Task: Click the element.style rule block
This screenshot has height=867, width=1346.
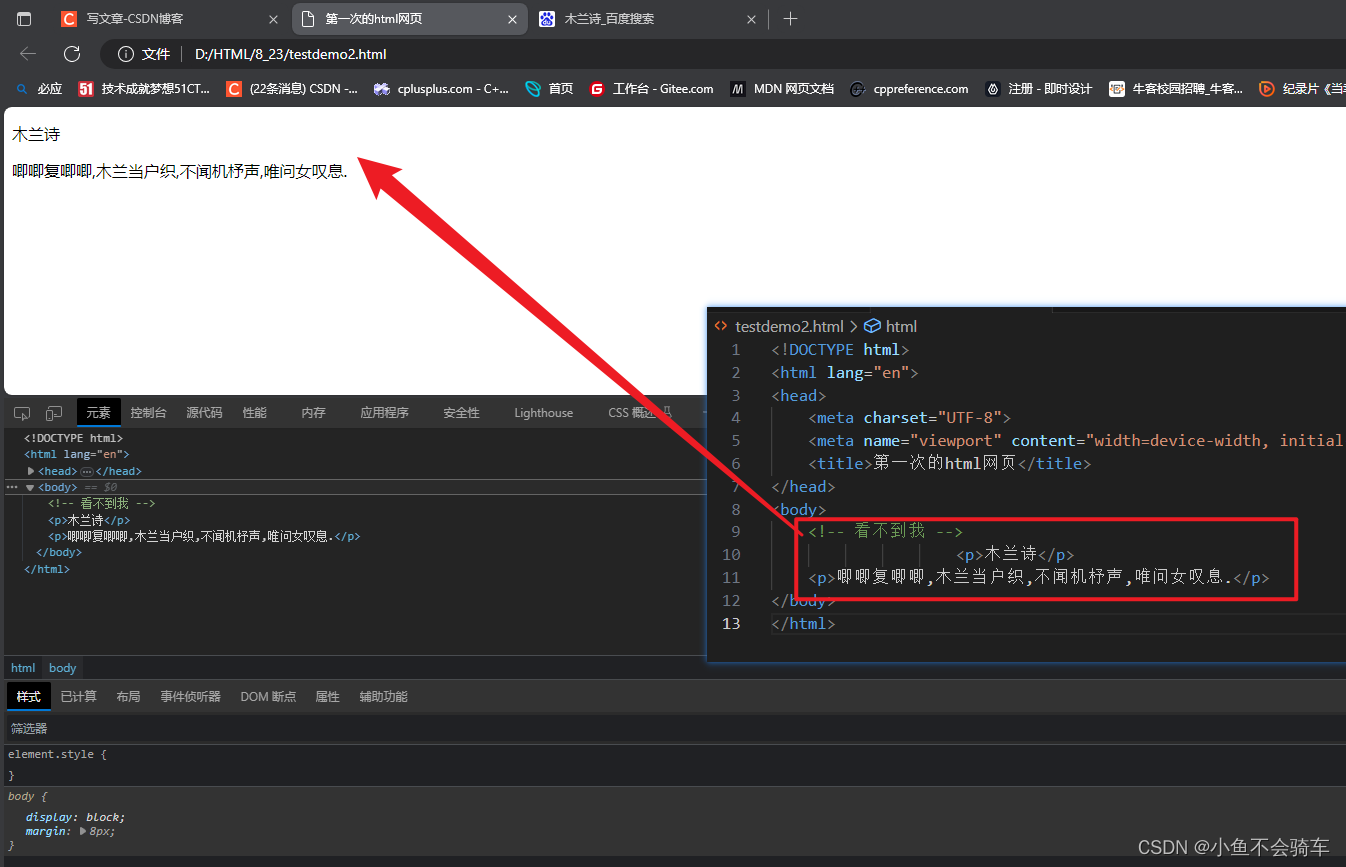Action: coord(673,764)
